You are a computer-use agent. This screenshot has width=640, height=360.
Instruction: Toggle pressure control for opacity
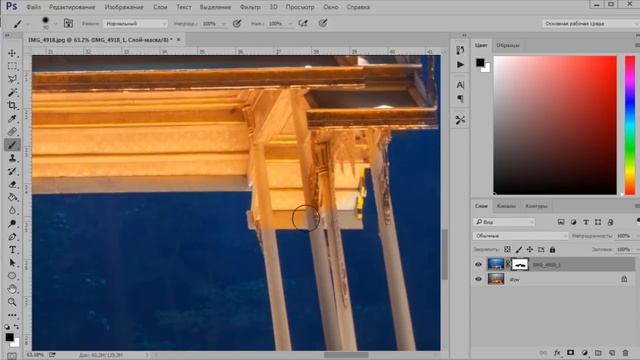pyautogui.click(x=237, y=23)
